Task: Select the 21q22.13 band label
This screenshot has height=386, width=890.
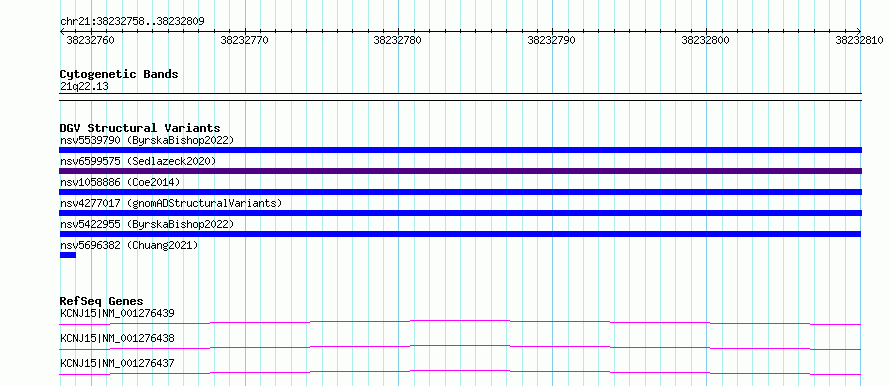Action: (x=84, y=87)
